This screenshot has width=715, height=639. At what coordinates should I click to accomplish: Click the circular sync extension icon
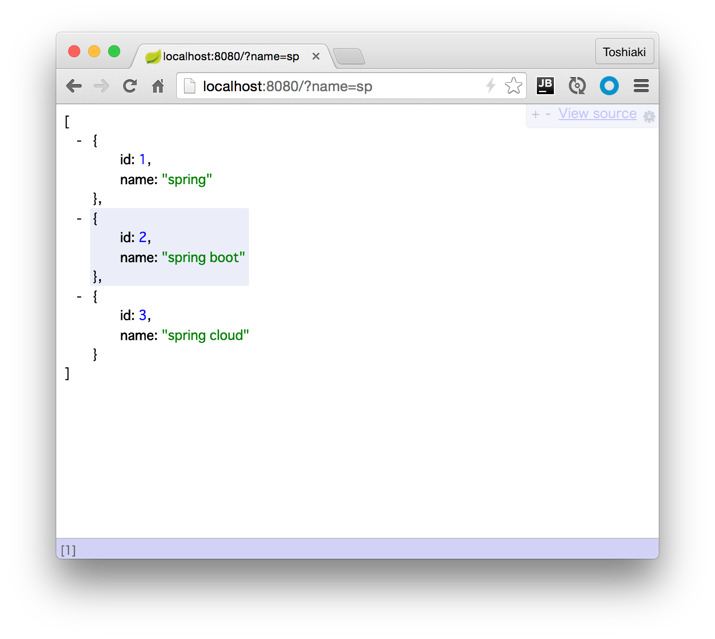coord(577,85)
